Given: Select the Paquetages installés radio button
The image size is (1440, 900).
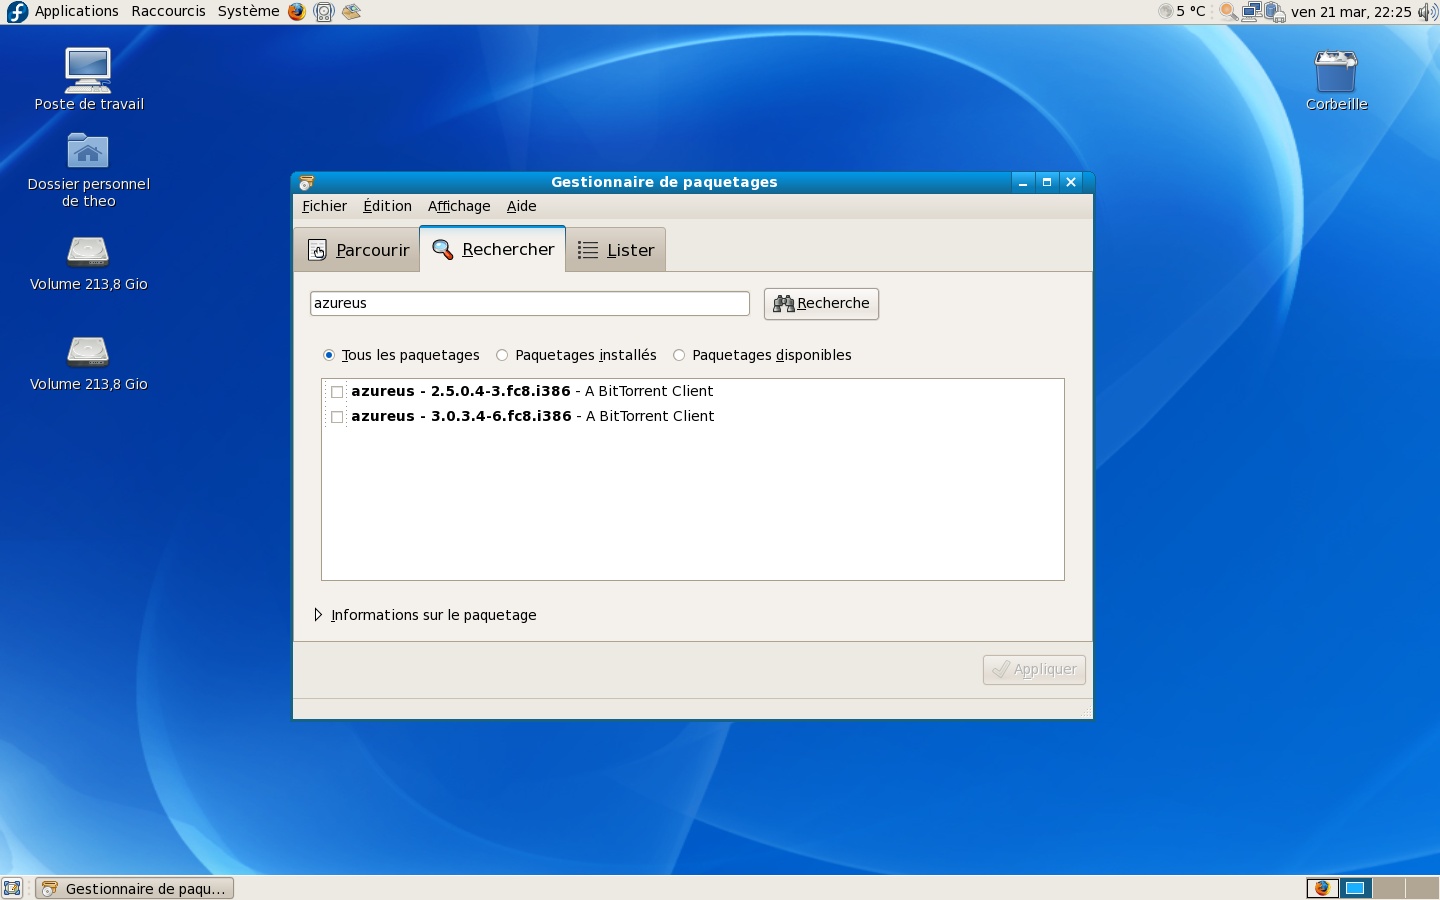Looking at the screenshot, I should pyautogui.click(x=502, y=355).
